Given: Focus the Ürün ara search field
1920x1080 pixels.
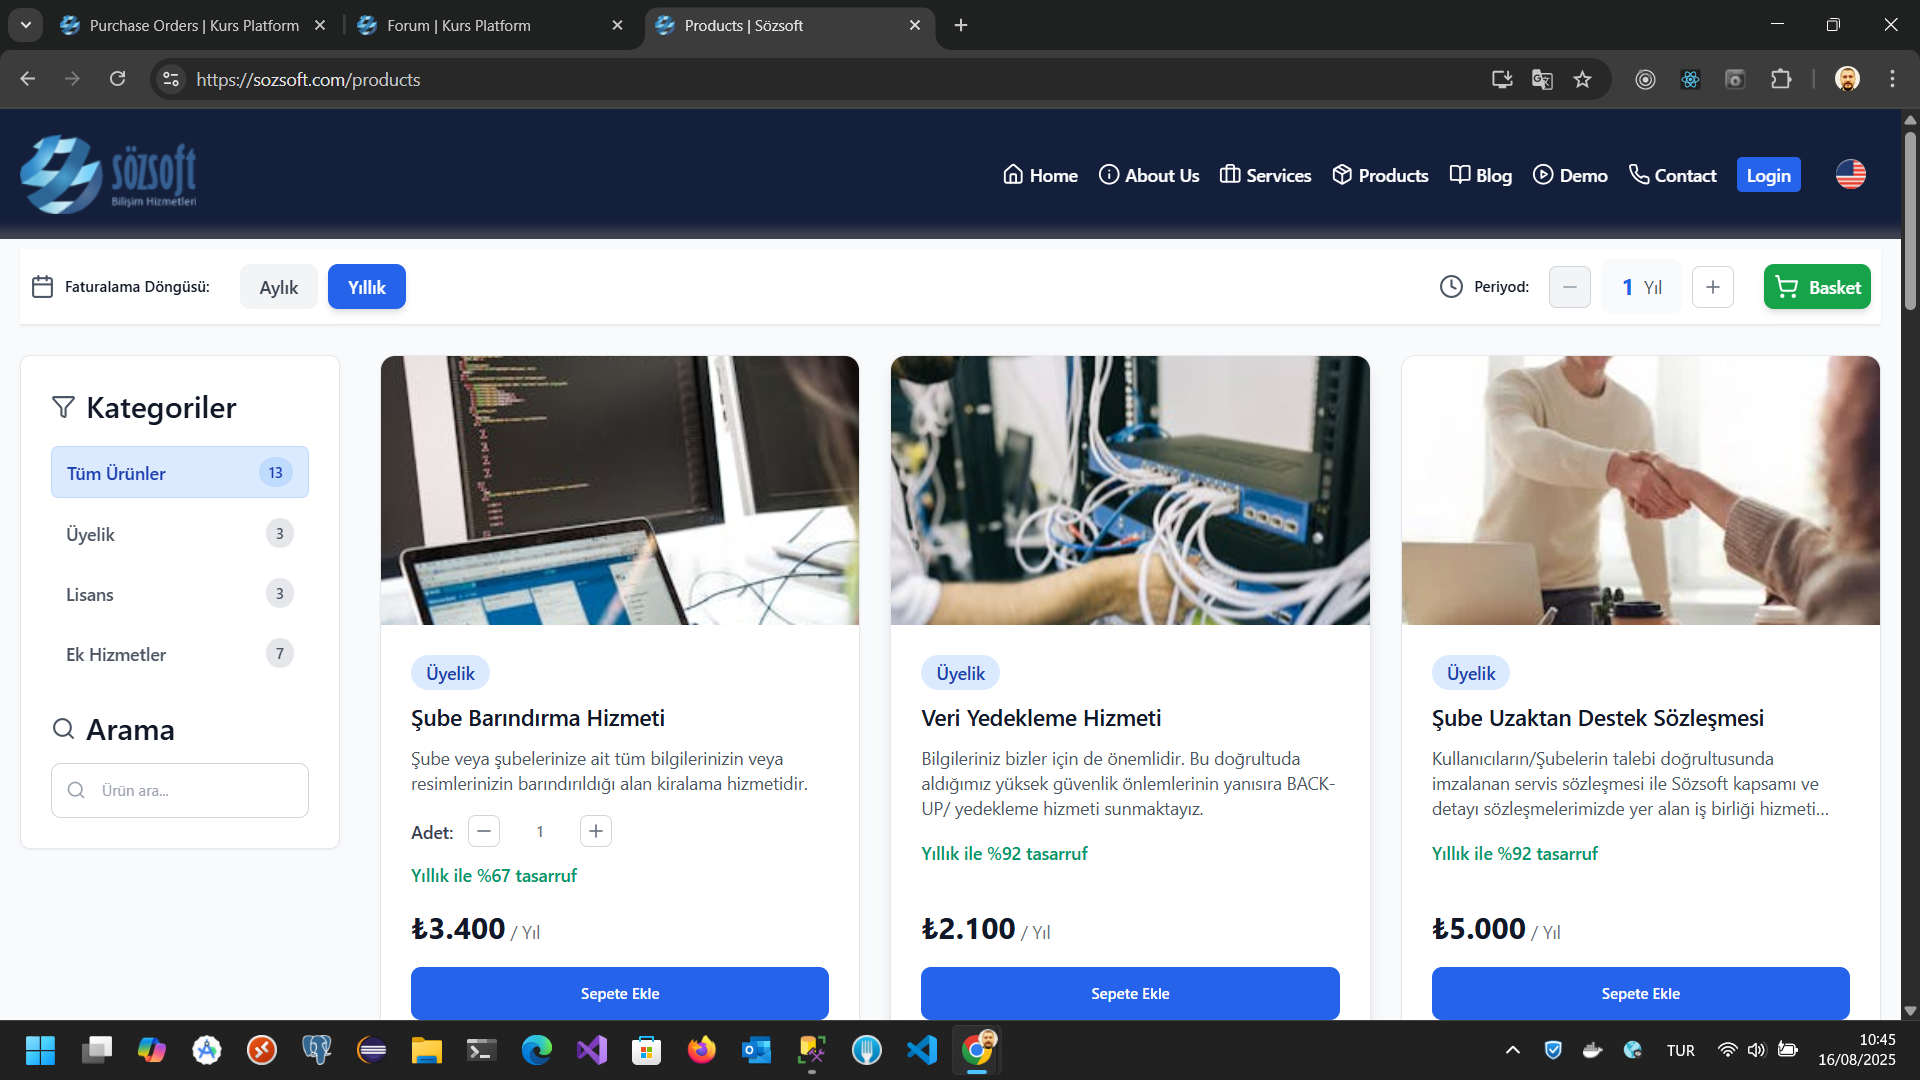Looking at the screenshot, I should tap(190, 790).
